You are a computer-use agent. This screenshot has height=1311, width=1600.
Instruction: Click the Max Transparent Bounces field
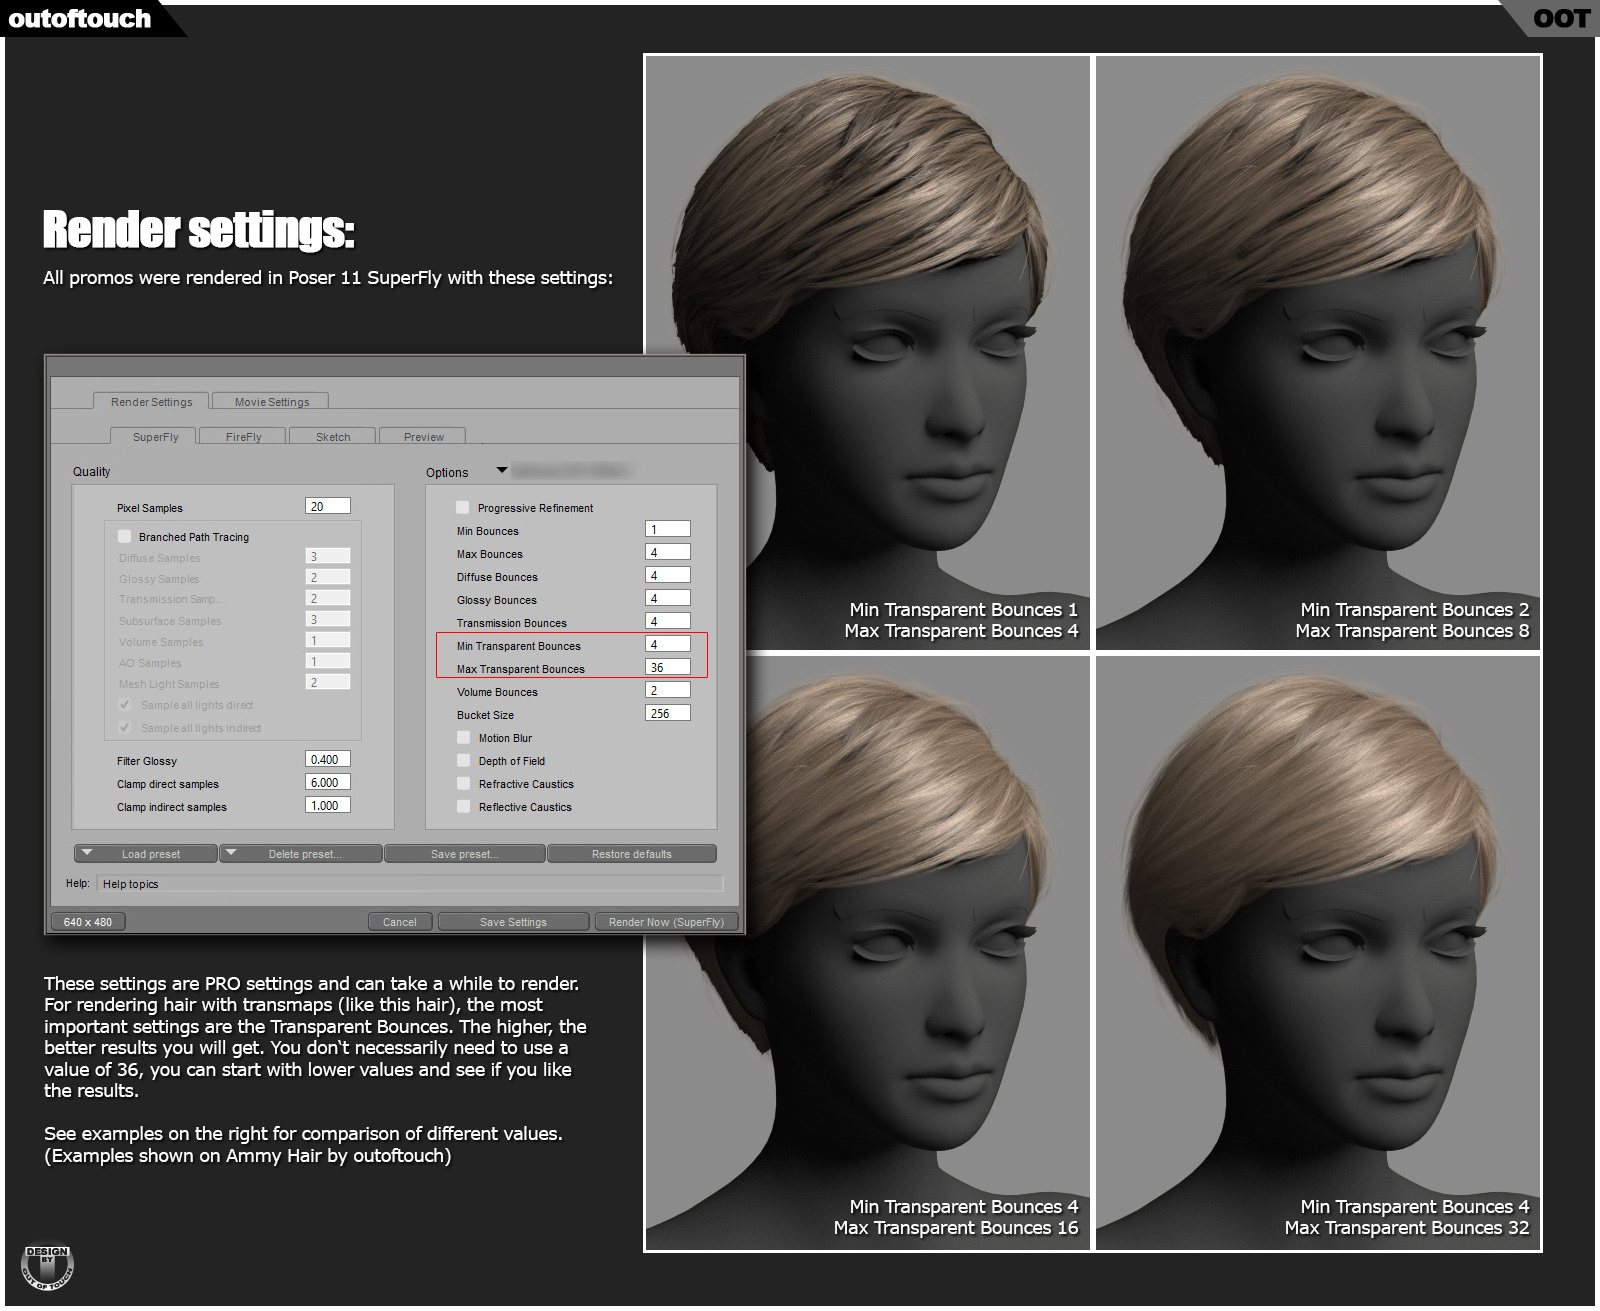[x=668, y=667]
